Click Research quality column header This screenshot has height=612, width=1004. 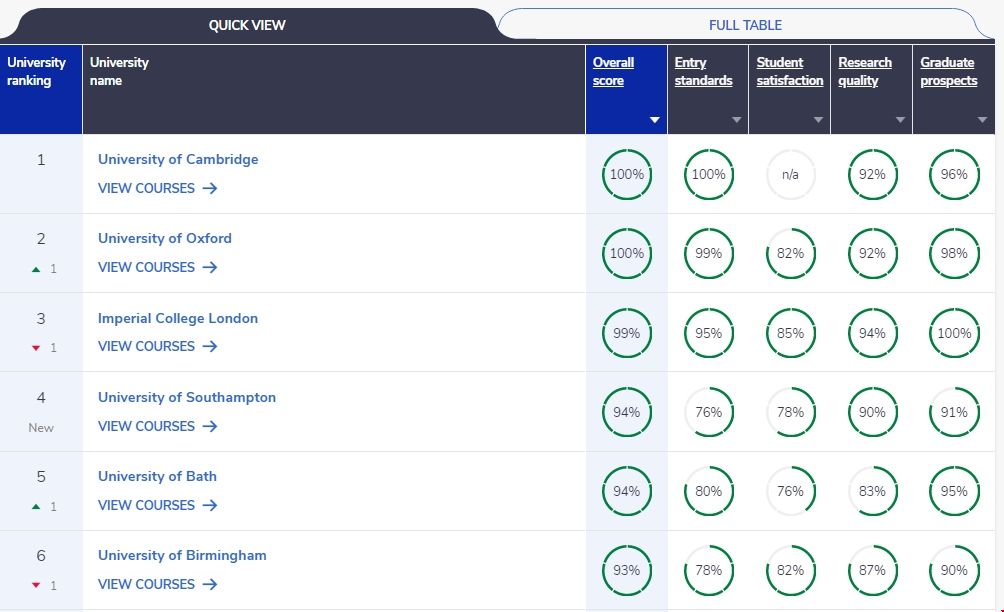click(x=864, y=71)
